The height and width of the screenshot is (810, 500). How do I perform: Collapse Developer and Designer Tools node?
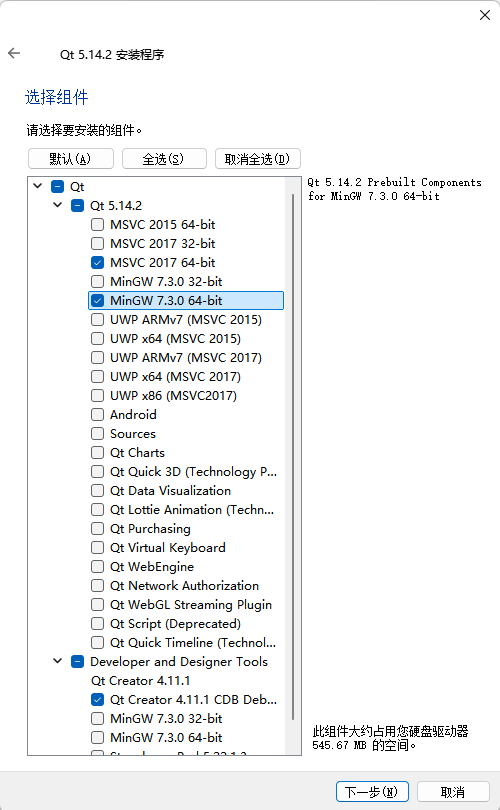pos(57,661)
